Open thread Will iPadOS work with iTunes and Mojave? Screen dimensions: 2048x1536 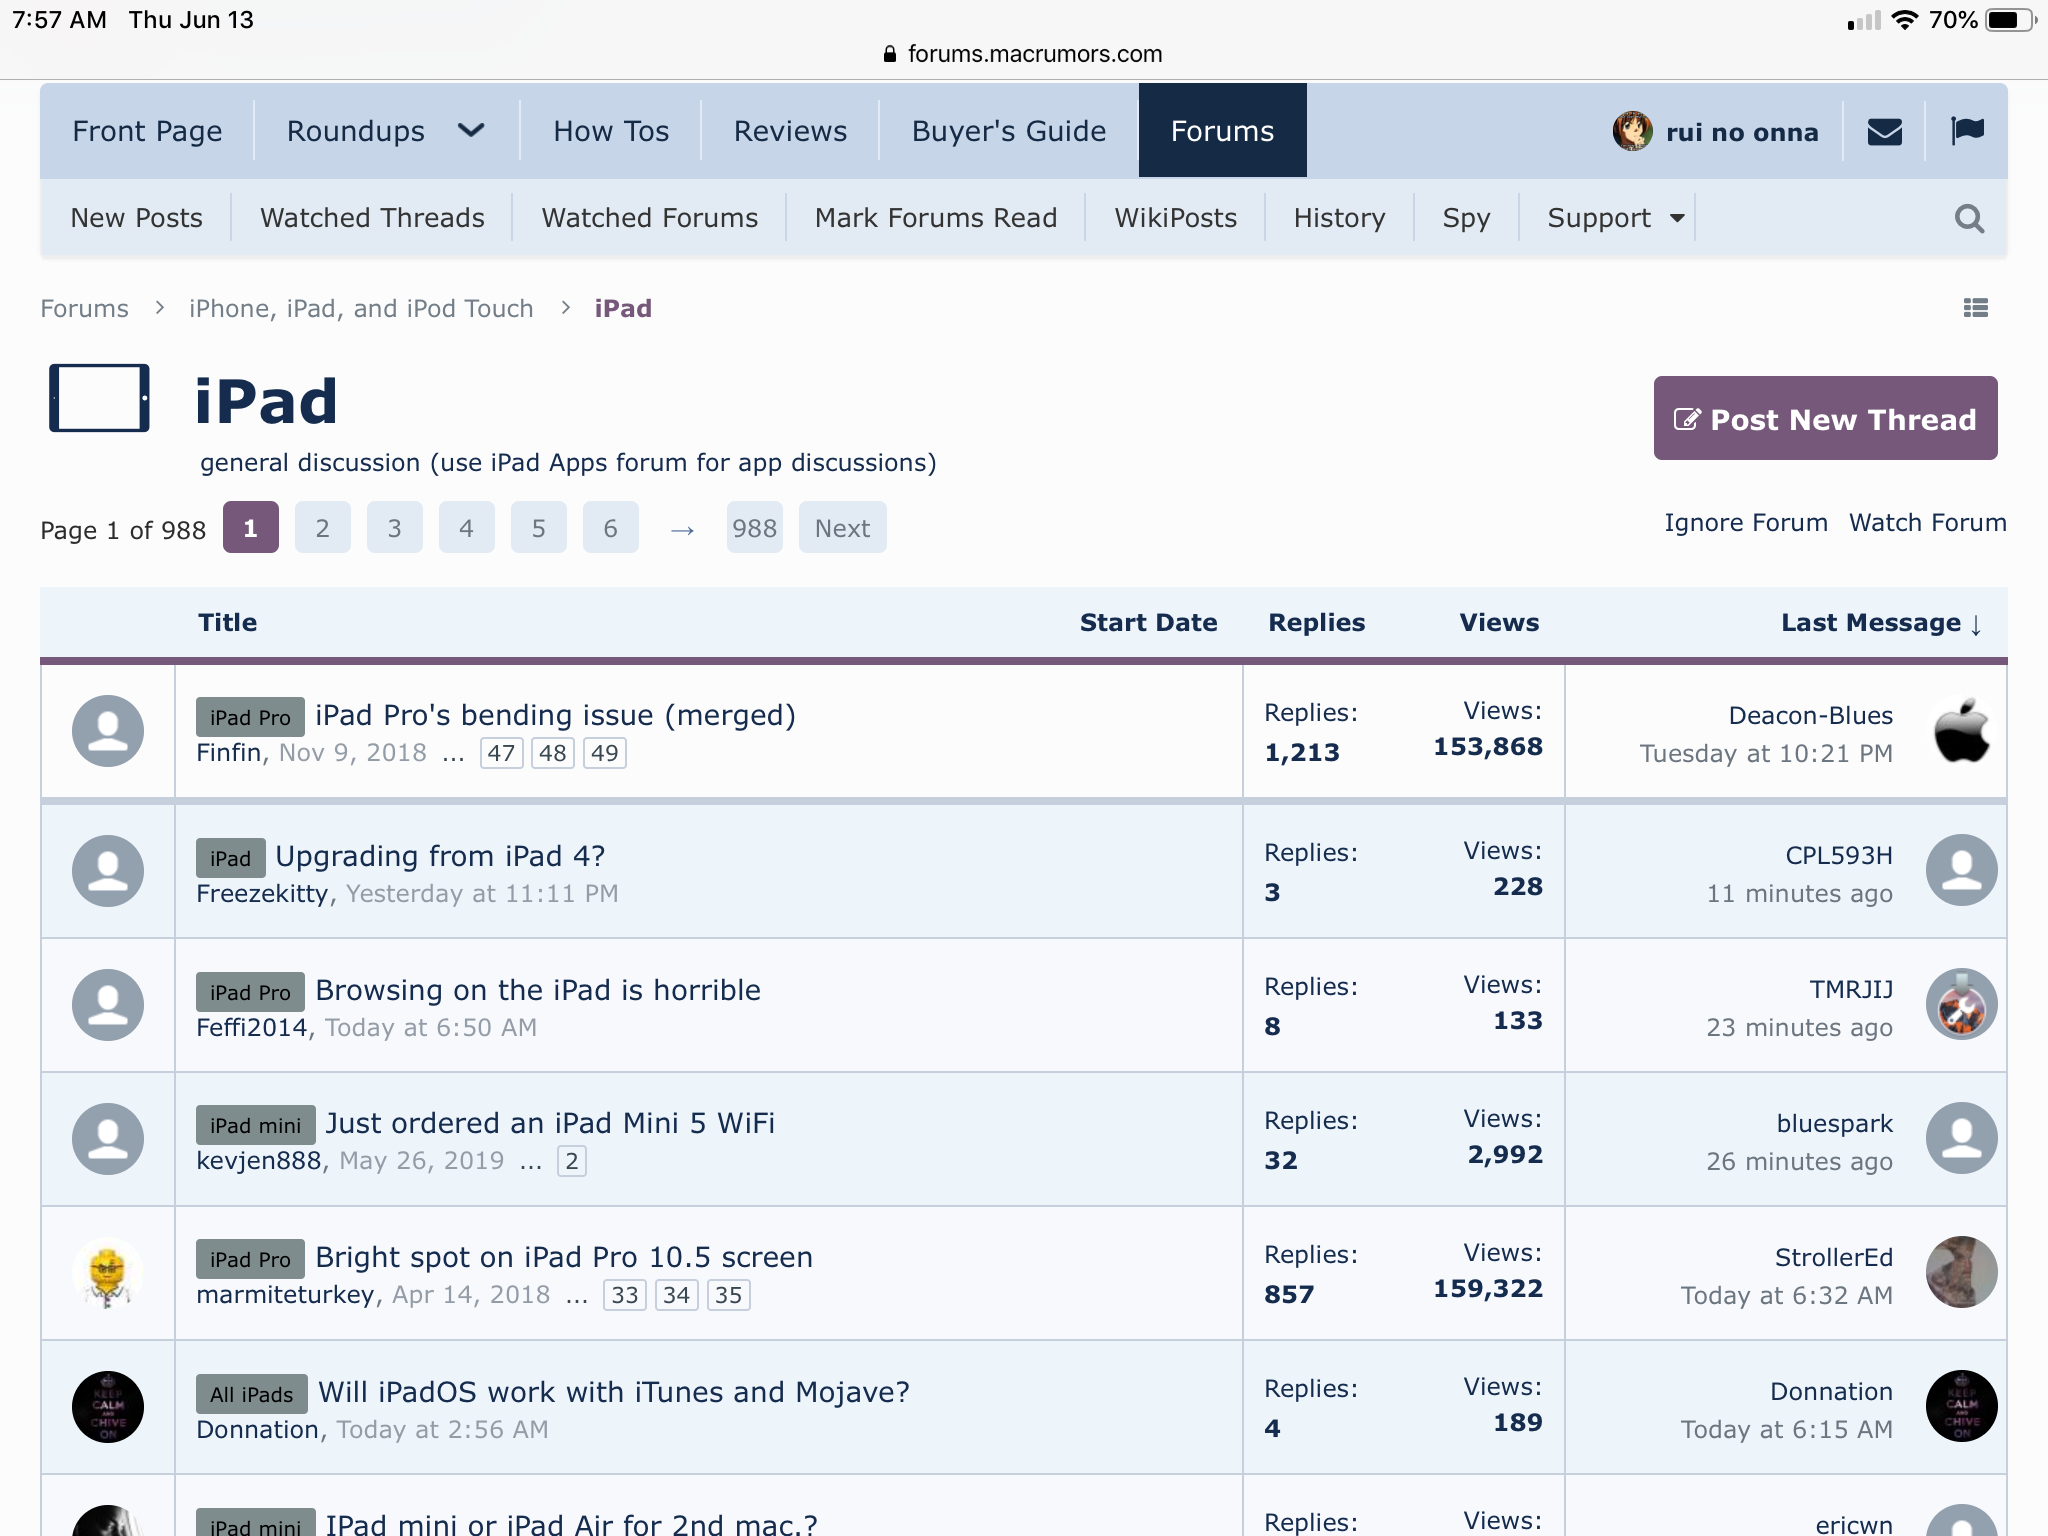point(614,1392)
